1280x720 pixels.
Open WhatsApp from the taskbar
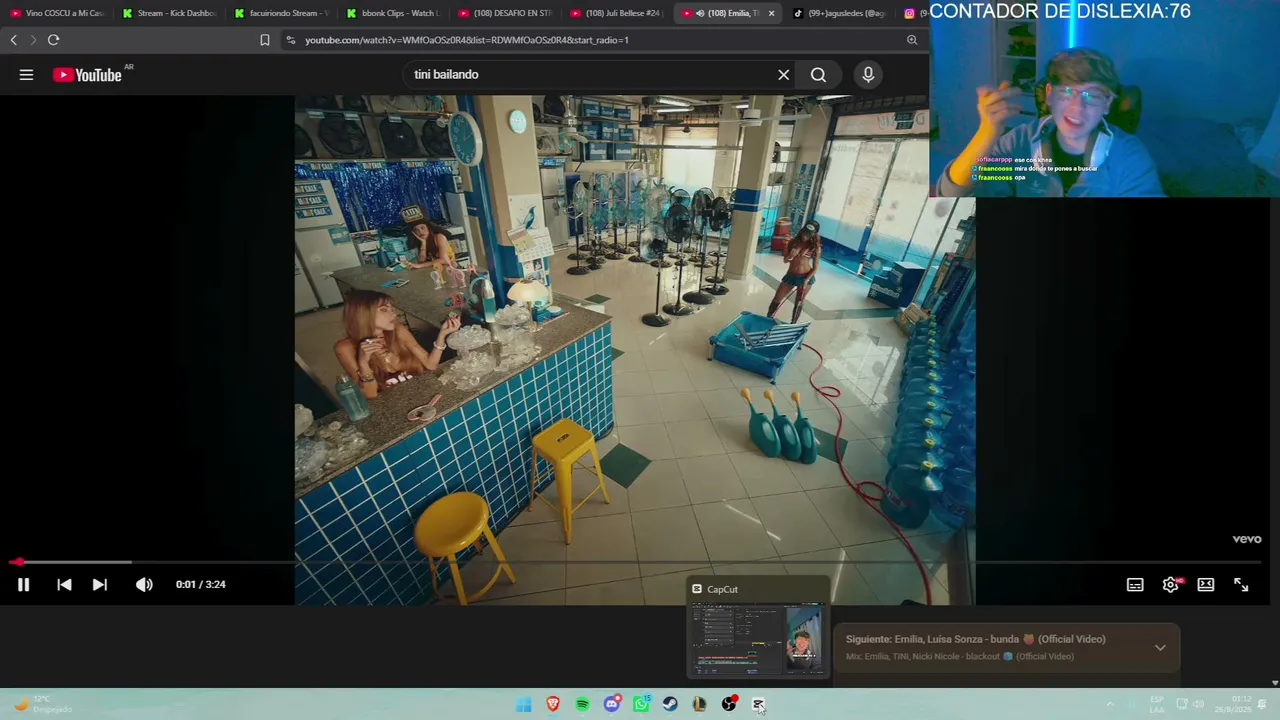pyautogui.click(x=641, y=705)
